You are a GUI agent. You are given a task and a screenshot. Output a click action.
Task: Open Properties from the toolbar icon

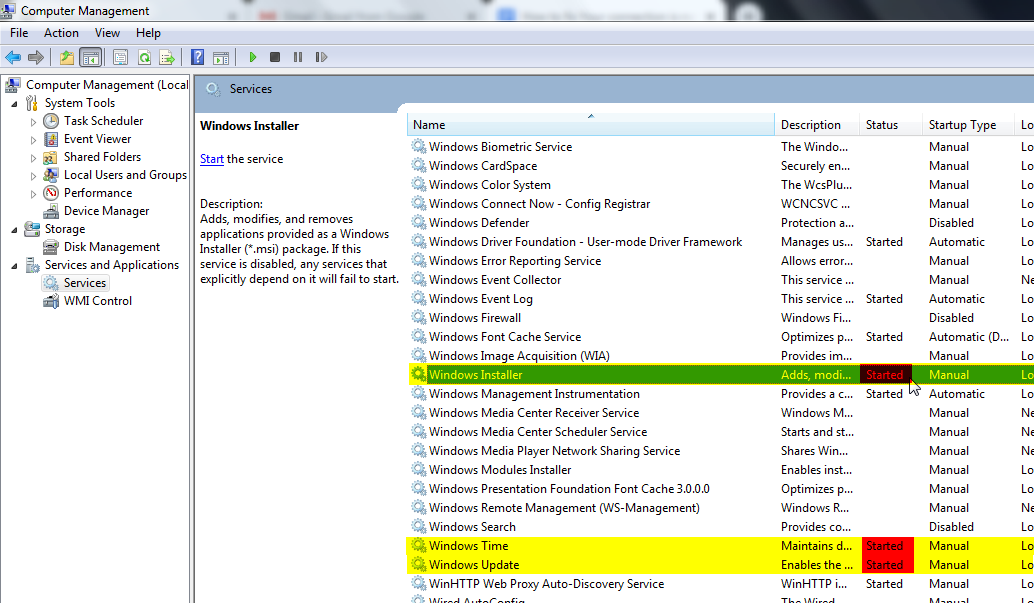120,57
